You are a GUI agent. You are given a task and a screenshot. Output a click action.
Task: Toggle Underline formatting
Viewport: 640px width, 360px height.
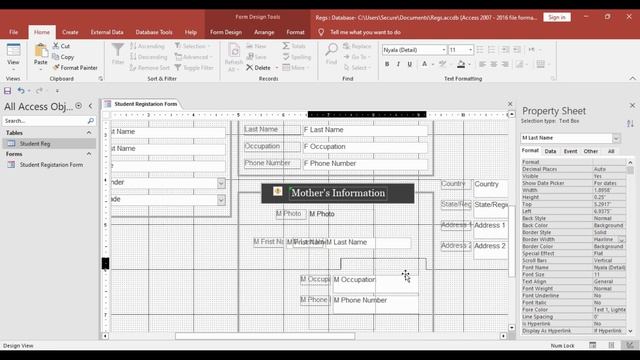click(x=410, y=64)
